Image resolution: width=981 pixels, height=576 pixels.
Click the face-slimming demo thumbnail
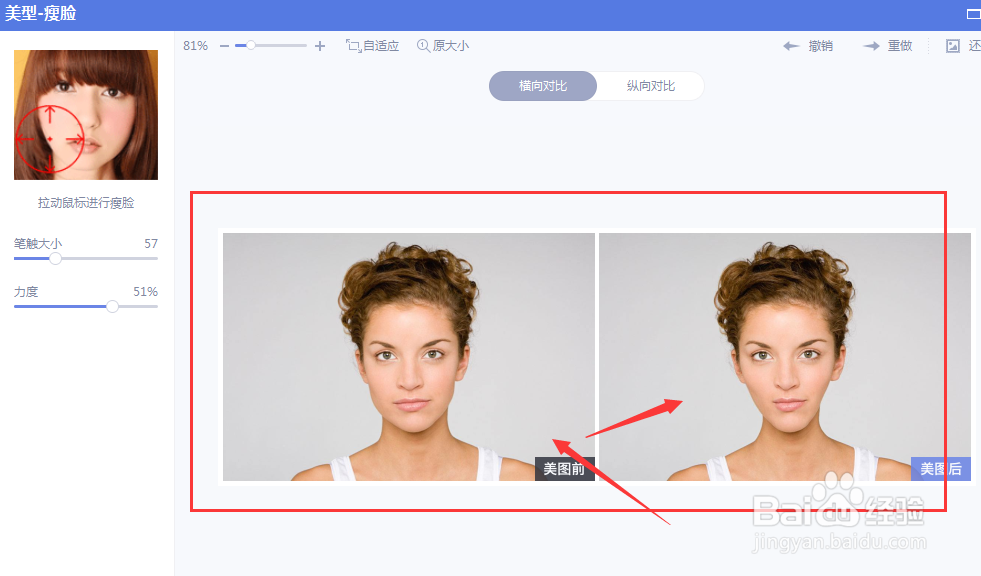[x=86, y=115]
